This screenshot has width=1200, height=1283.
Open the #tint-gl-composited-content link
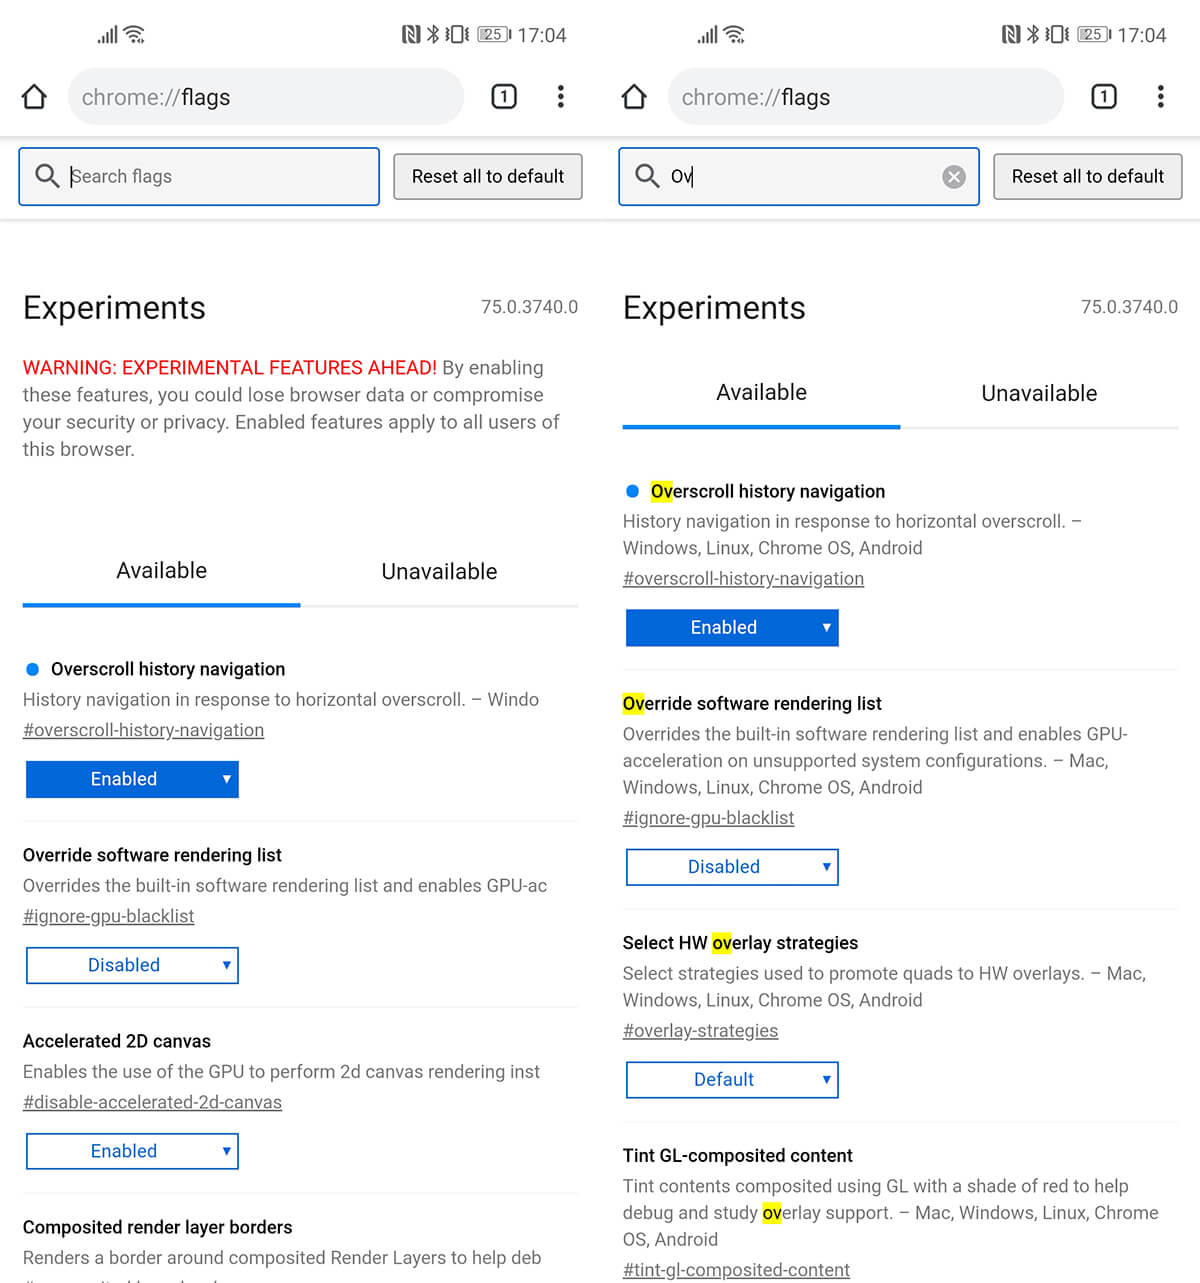(736, 1270)
